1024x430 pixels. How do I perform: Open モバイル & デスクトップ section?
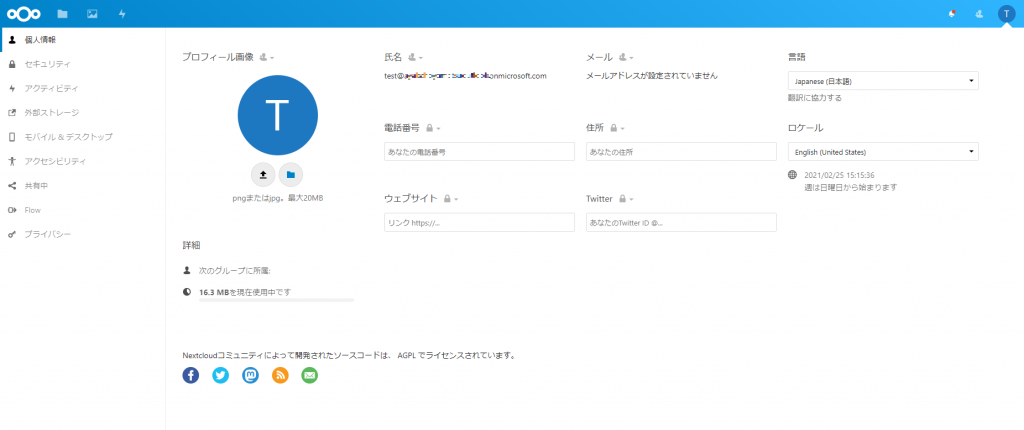click(83, 137)
